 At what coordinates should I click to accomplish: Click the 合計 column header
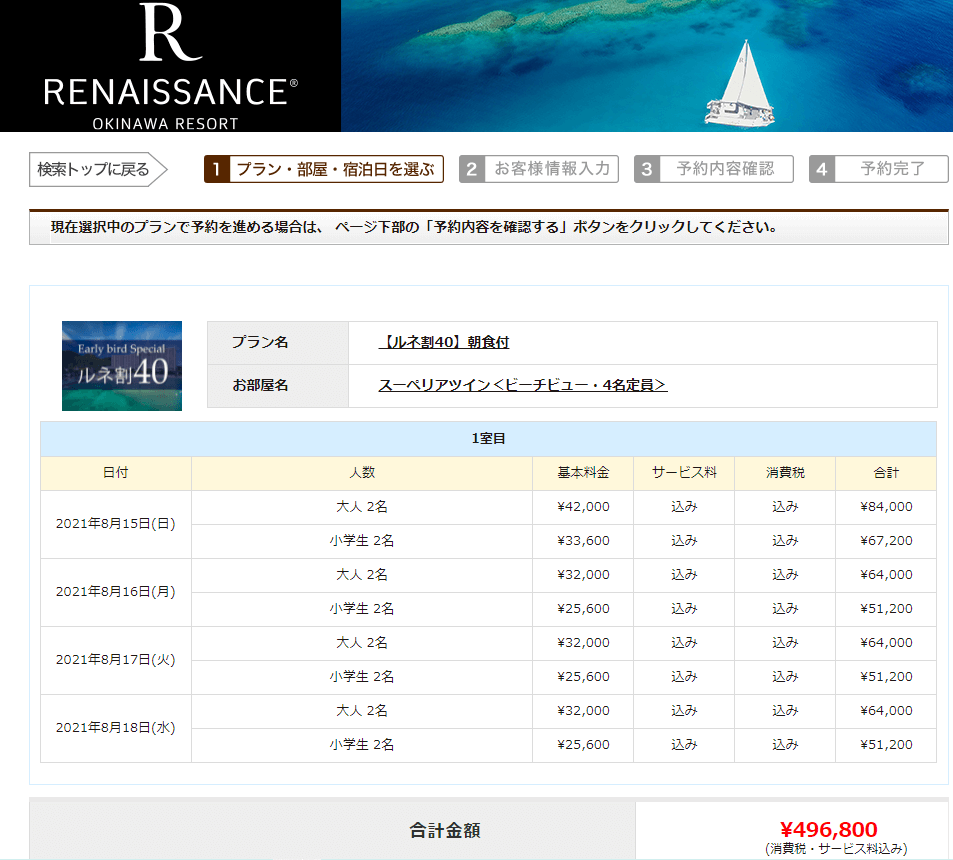[x=886, y=473]
